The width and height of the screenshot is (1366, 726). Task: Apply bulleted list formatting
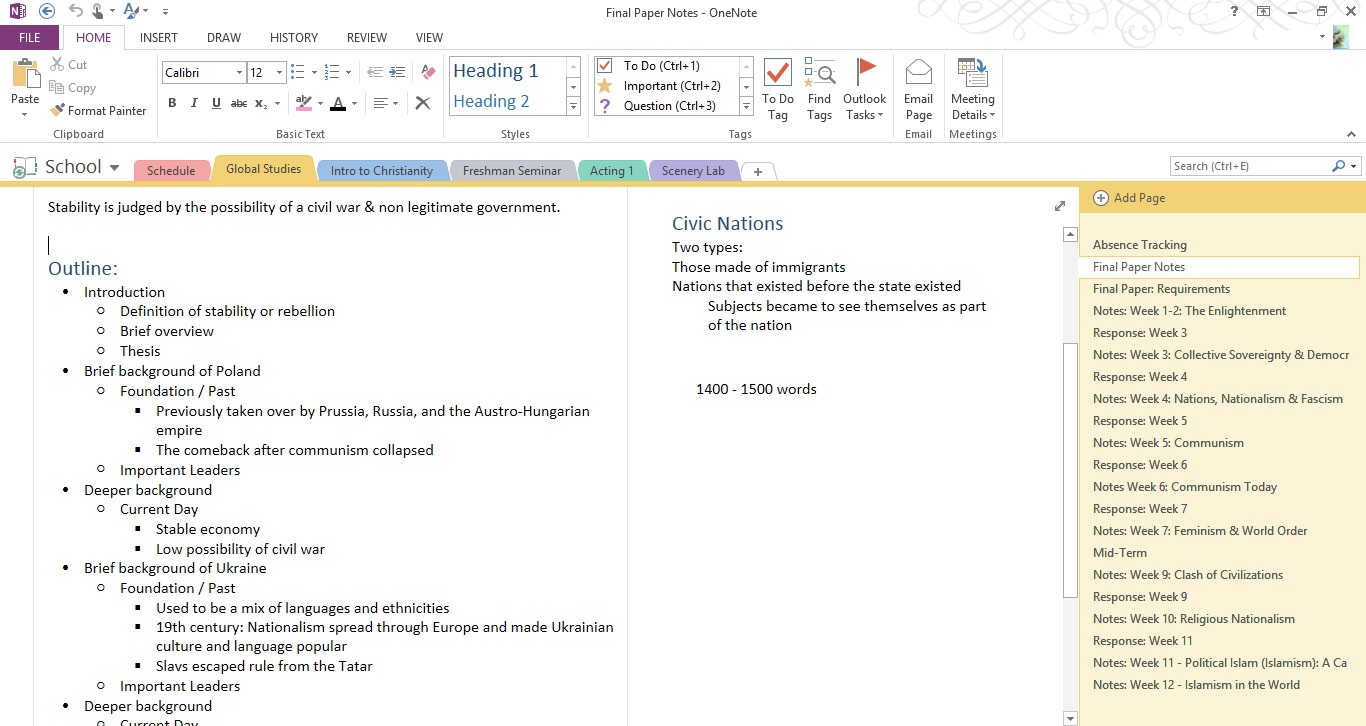298,72
